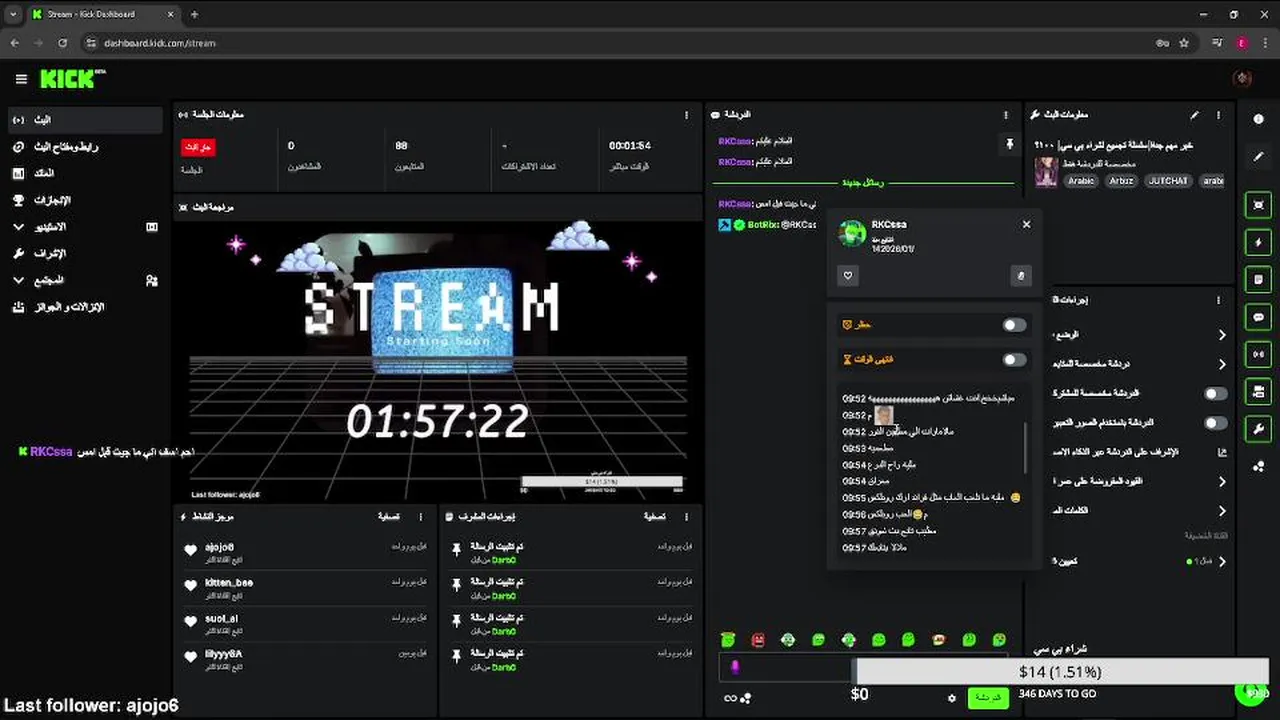Click the stream category thumbnail image

tap(1046, 171)
